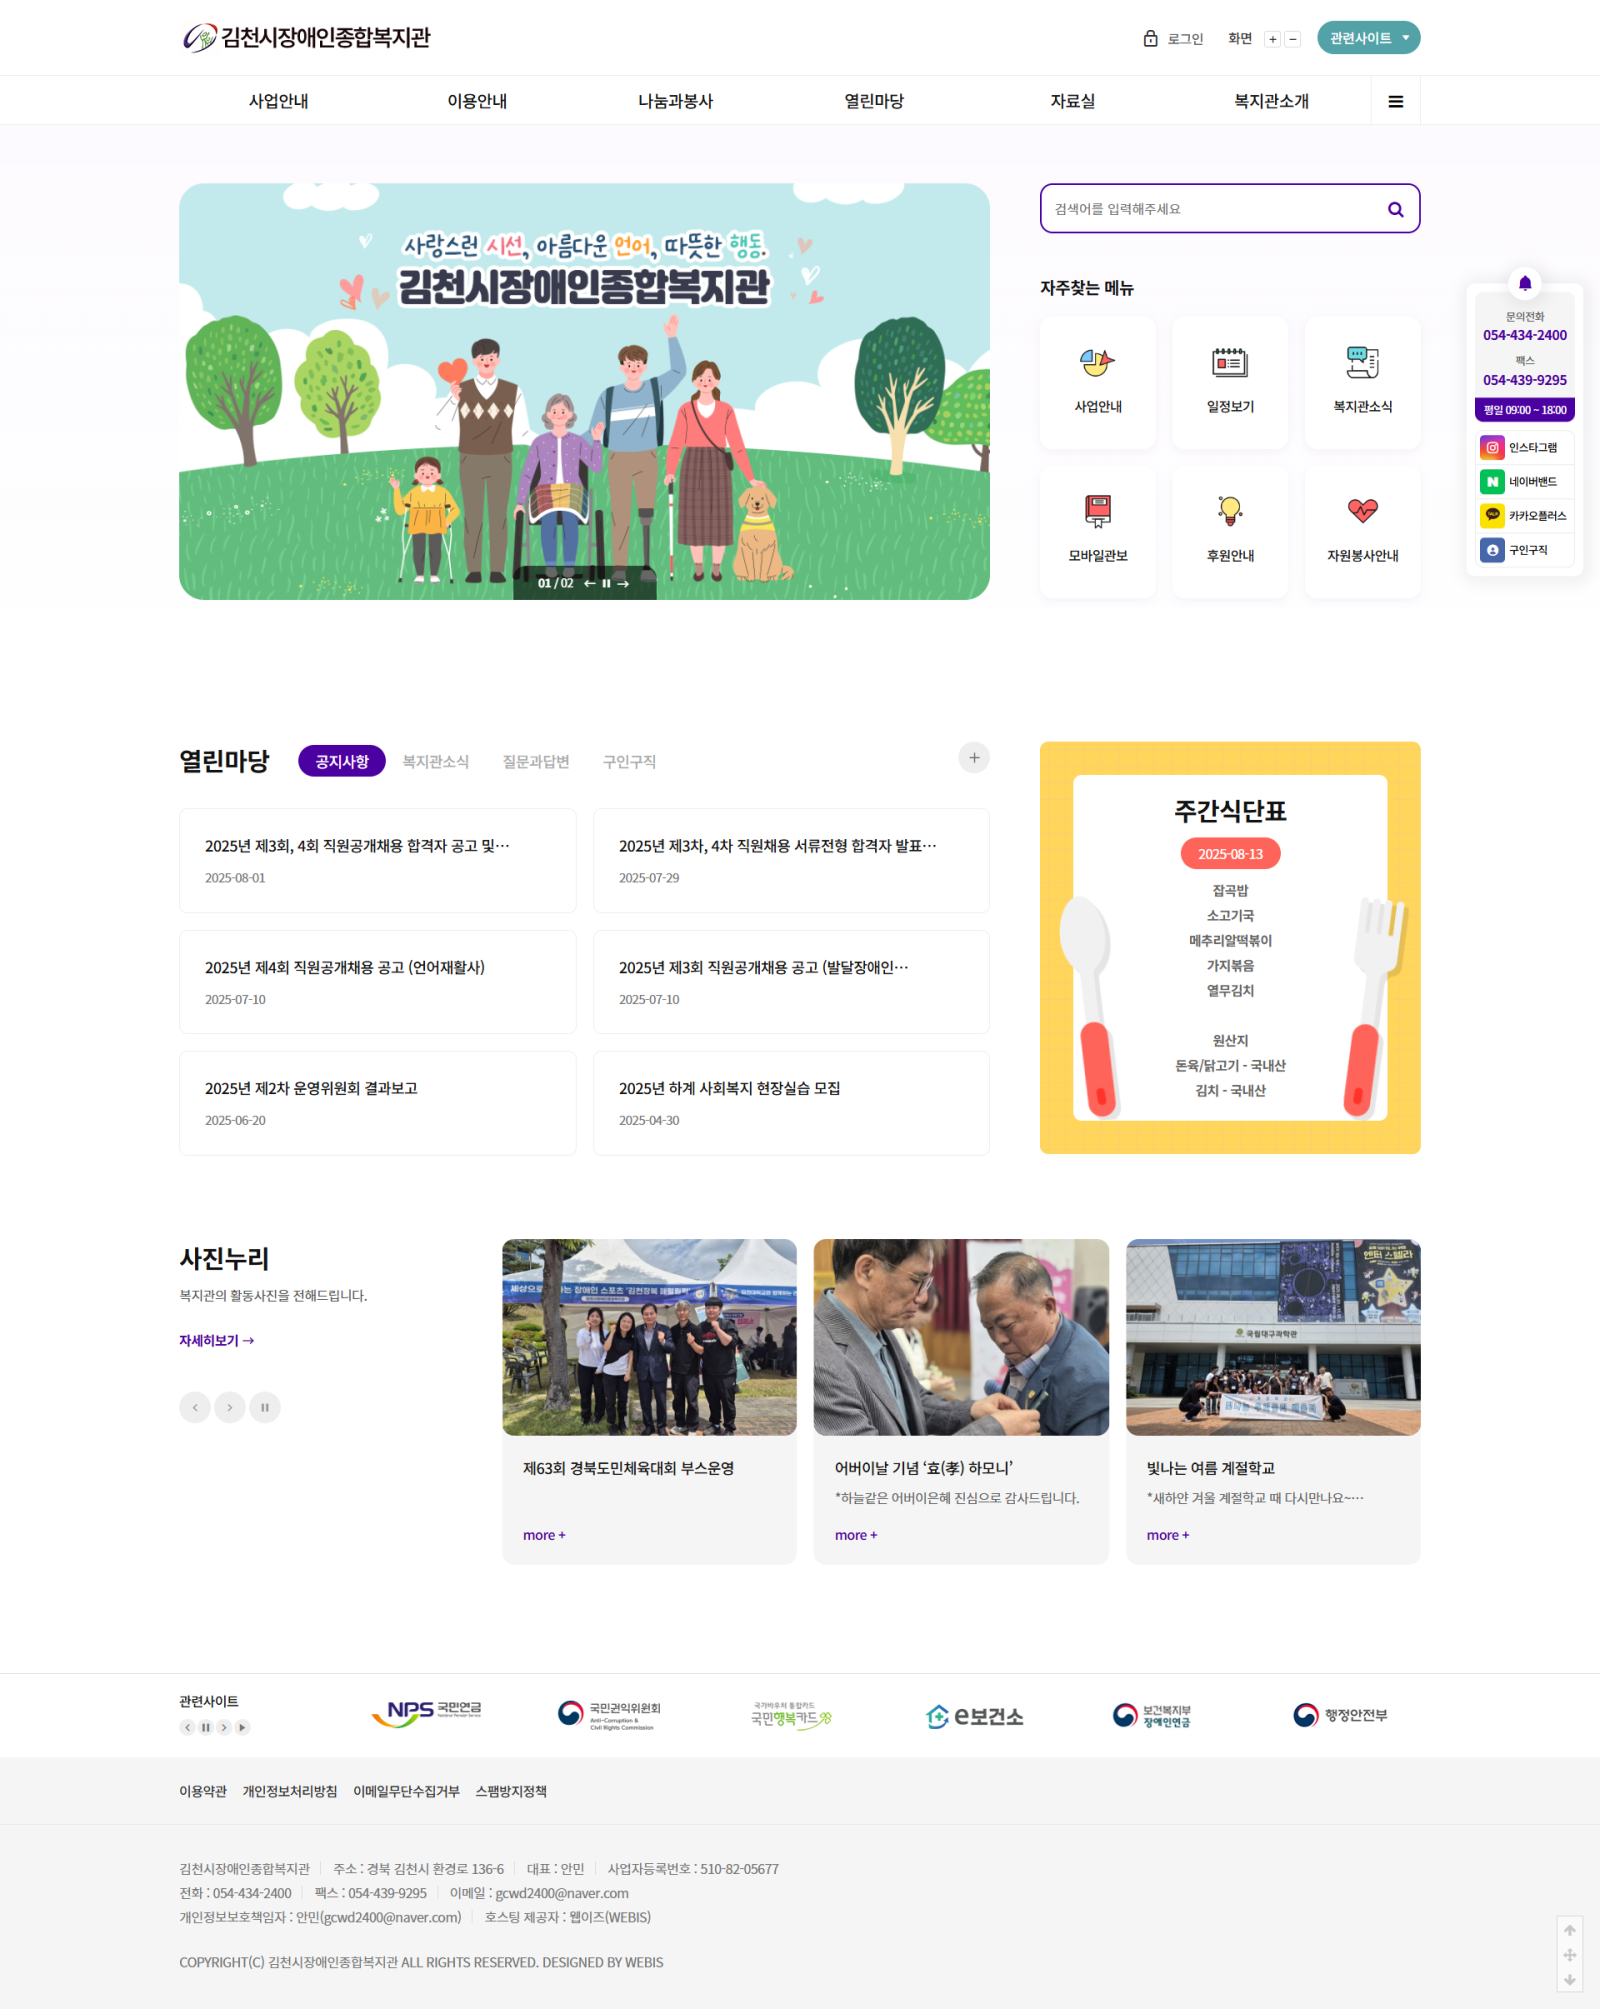Expand 열린마당 list with plus button

coord(973,758)
